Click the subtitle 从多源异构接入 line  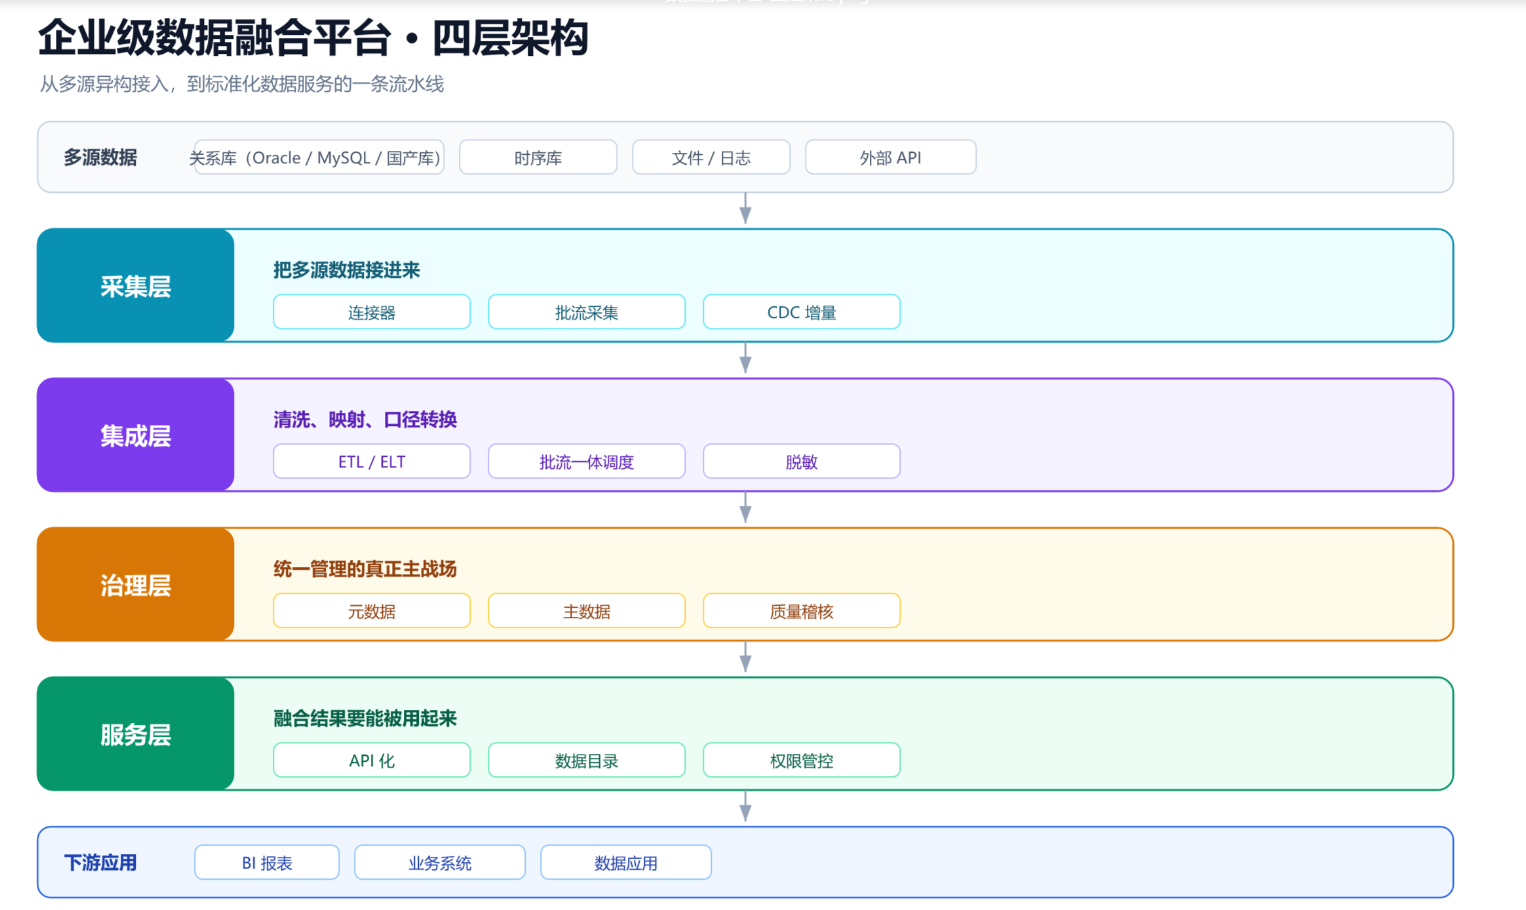click(242, 84)
